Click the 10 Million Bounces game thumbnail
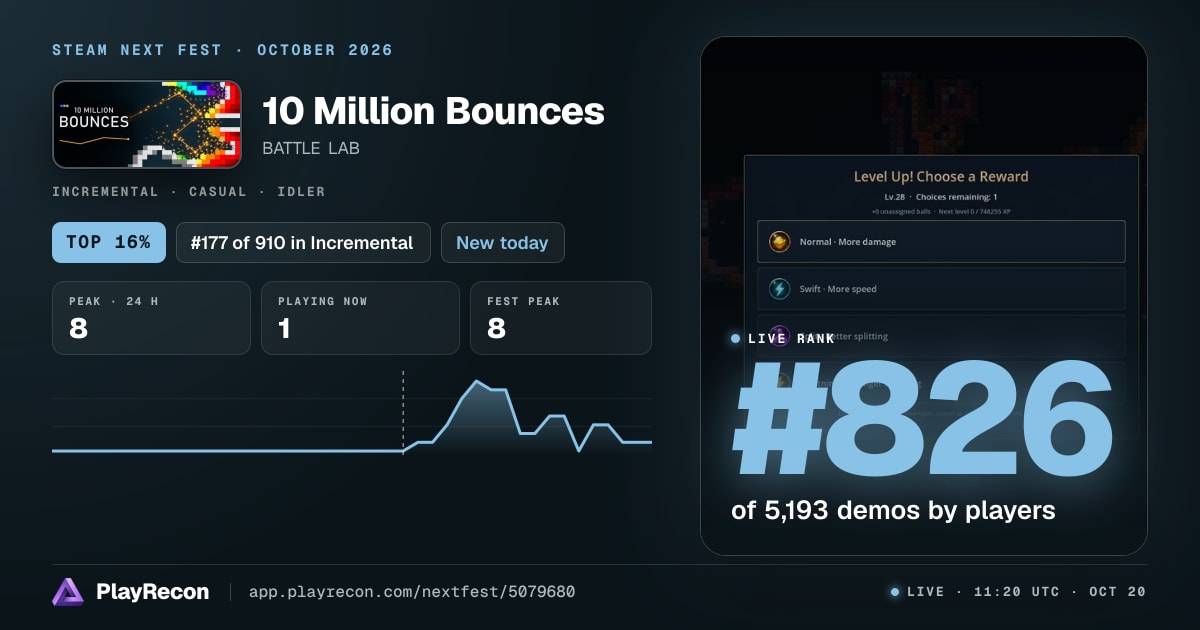This screenshot has height=630, width=1200. click(x=147, y=124)
